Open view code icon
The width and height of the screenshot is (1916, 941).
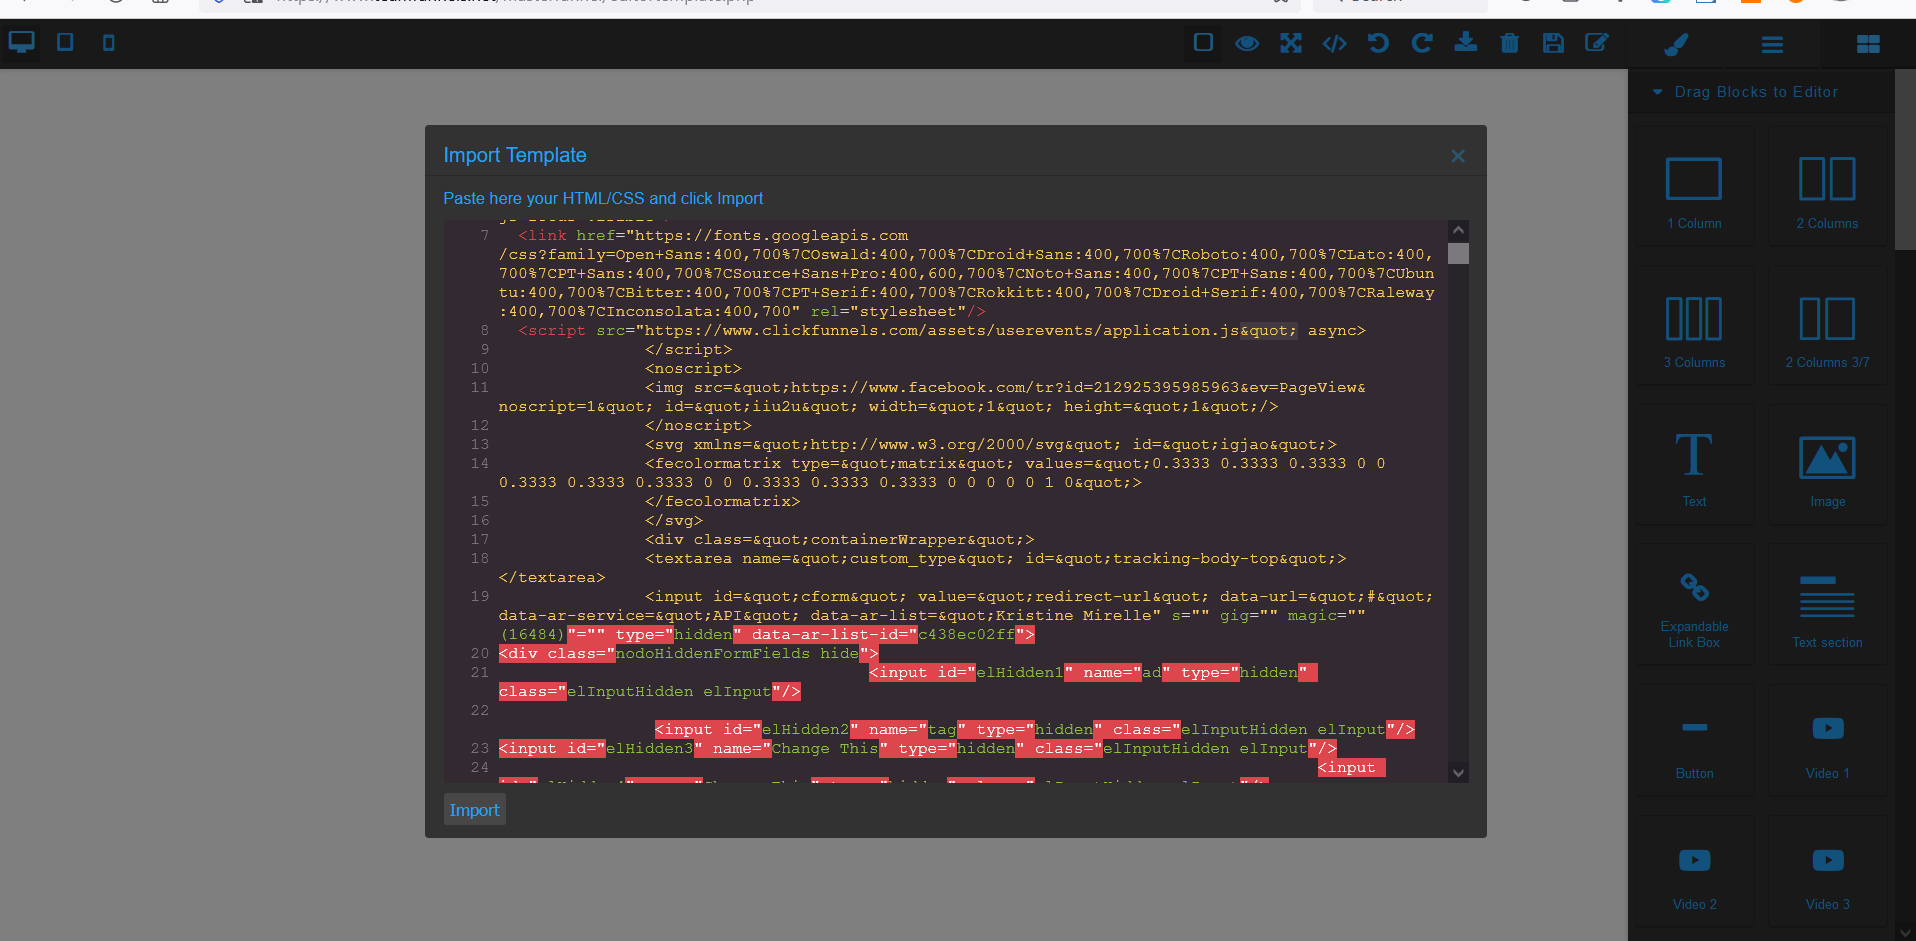click(1334, 43)
